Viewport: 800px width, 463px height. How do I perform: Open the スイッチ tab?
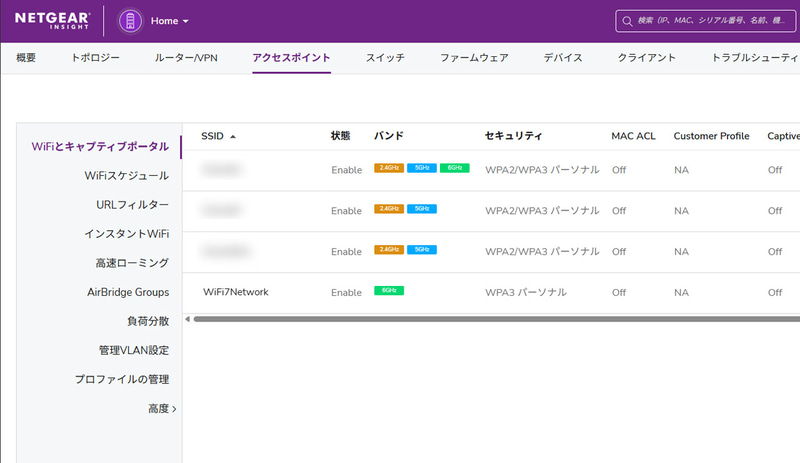coord(385,58)
